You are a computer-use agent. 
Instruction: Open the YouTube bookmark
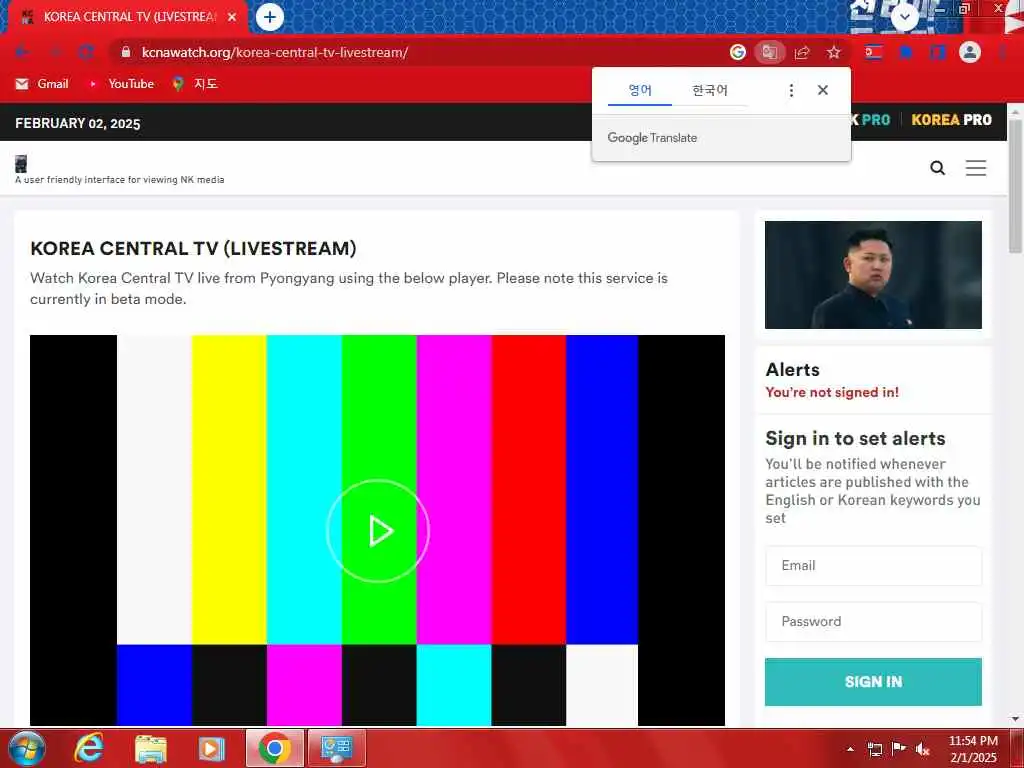[121, 84]
